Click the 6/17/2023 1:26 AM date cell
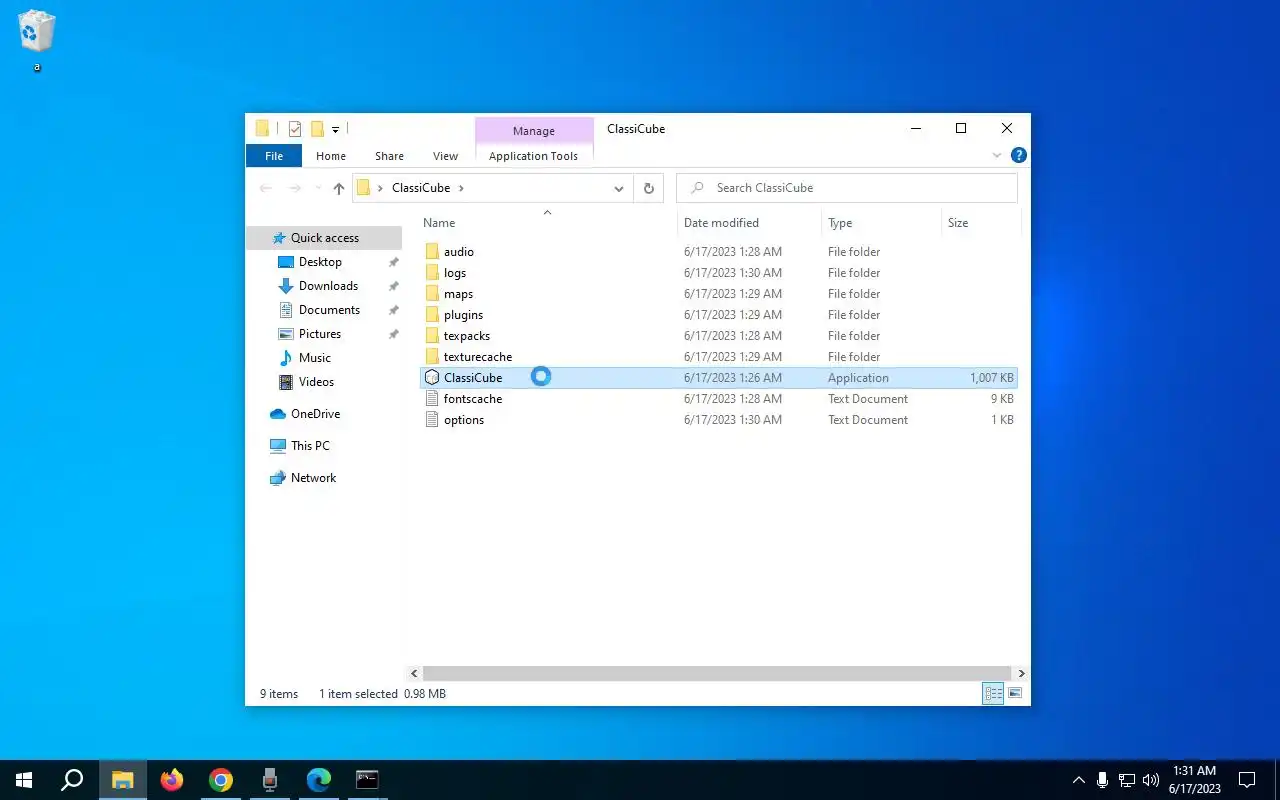Viewport: 1280px width, 800px height. (733, 378)
